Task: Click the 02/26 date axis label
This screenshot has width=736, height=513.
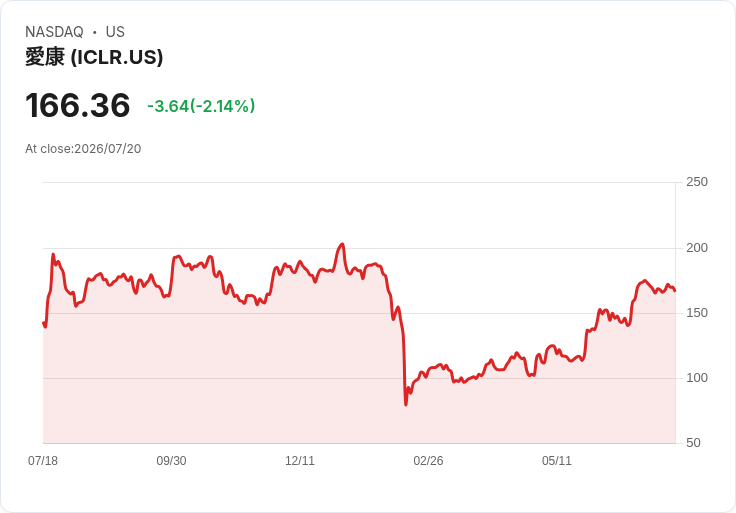Action: click(428, 461)
